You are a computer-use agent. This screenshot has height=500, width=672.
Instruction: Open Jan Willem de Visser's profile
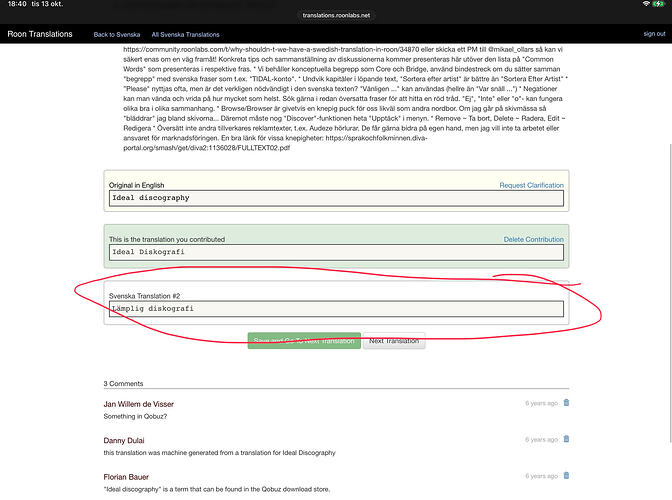click(138, 404)
